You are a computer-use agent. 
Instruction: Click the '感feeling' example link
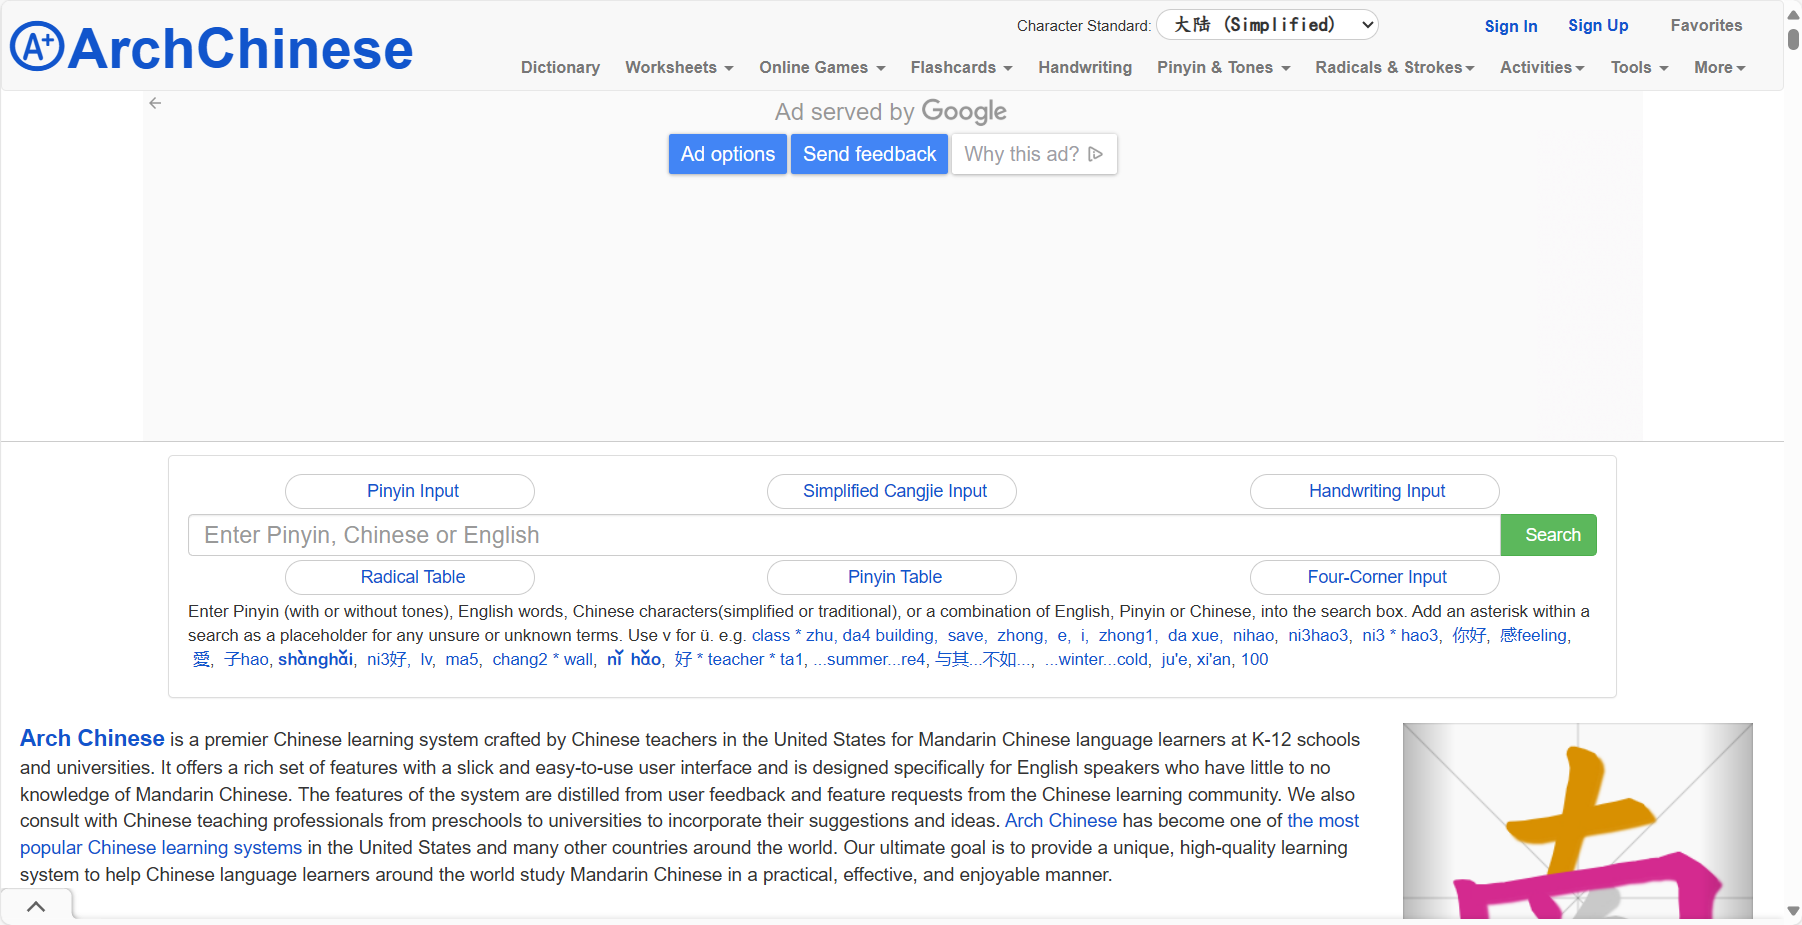pyautogui.click(x=1533, y=635)
